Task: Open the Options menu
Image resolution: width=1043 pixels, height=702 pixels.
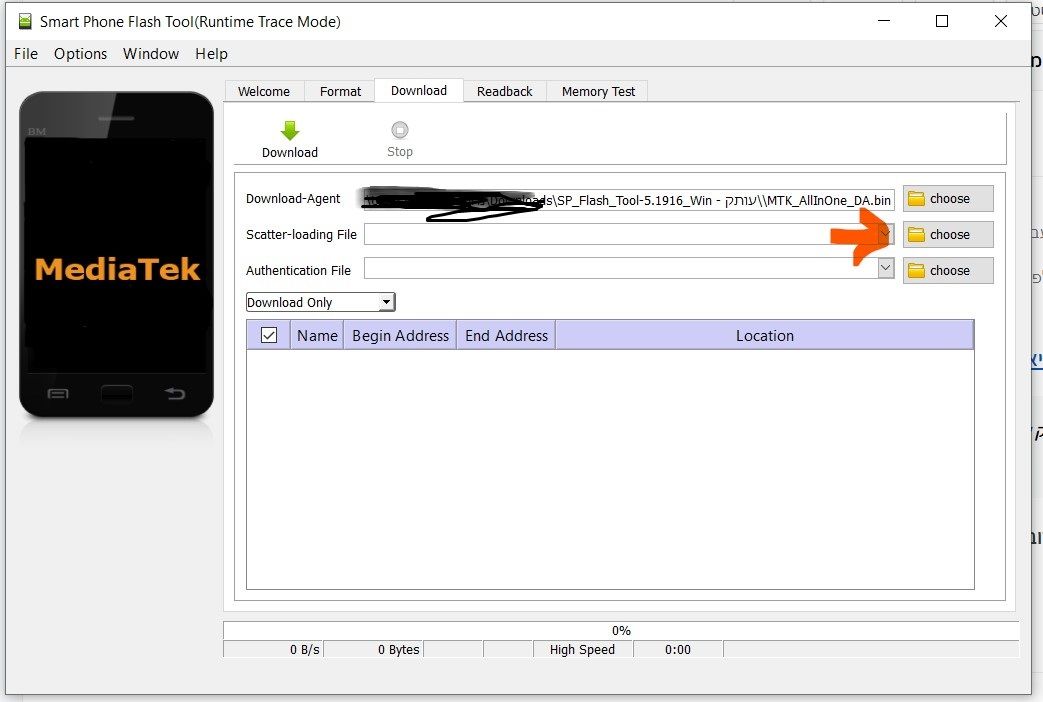Action: tap(80, 54)
